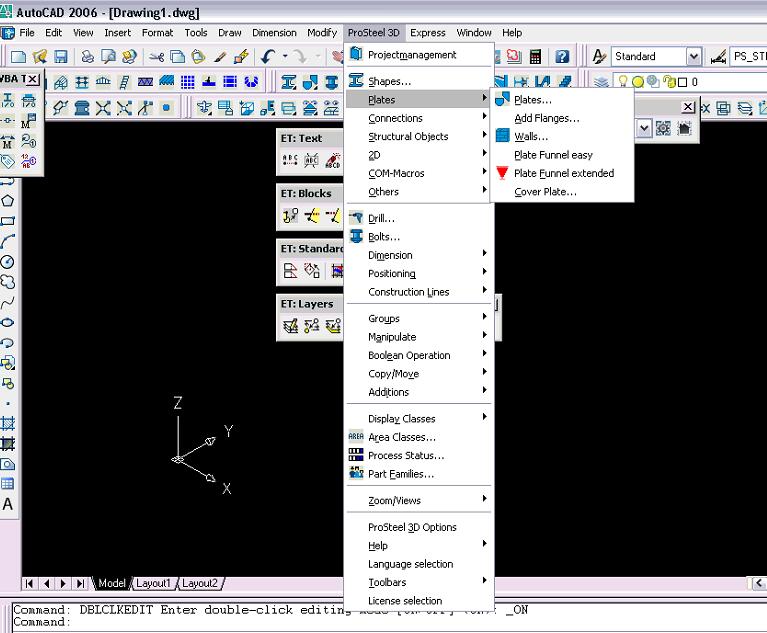Click the Undo arrow icon

[x=268, y=57]
